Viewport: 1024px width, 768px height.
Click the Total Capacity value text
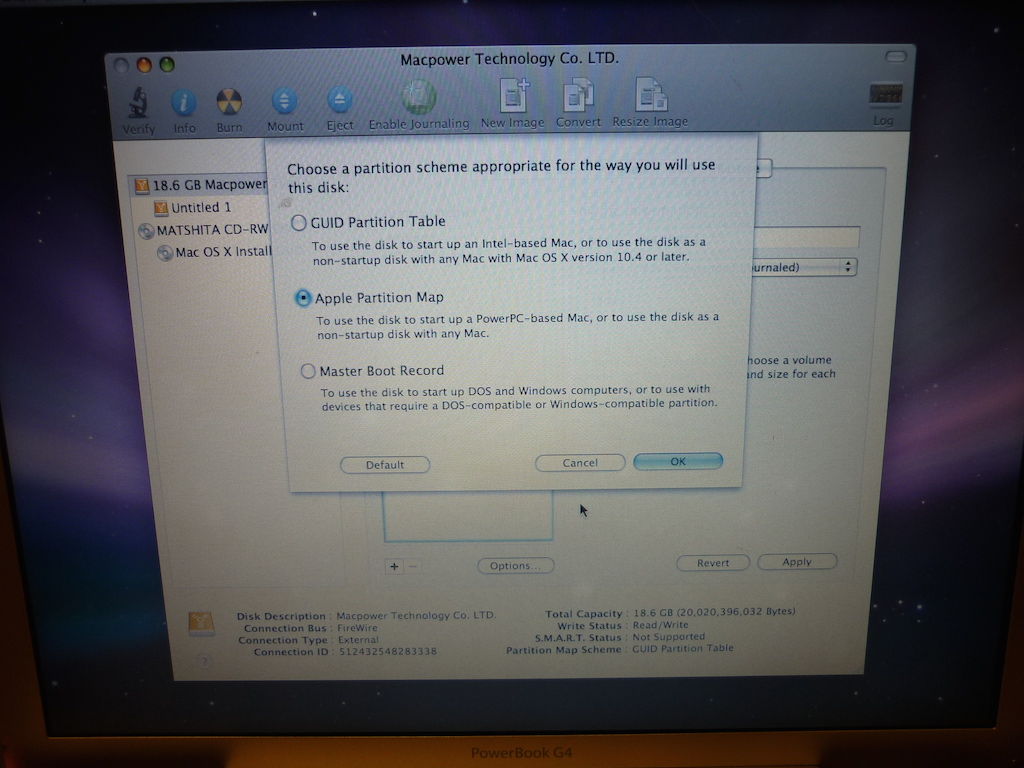(x=714, y=613)
